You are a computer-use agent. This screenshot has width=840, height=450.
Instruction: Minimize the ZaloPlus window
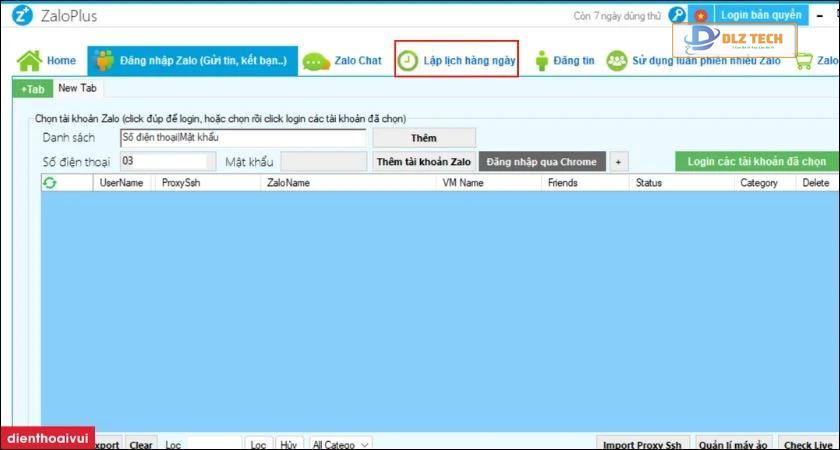(820, 16)
